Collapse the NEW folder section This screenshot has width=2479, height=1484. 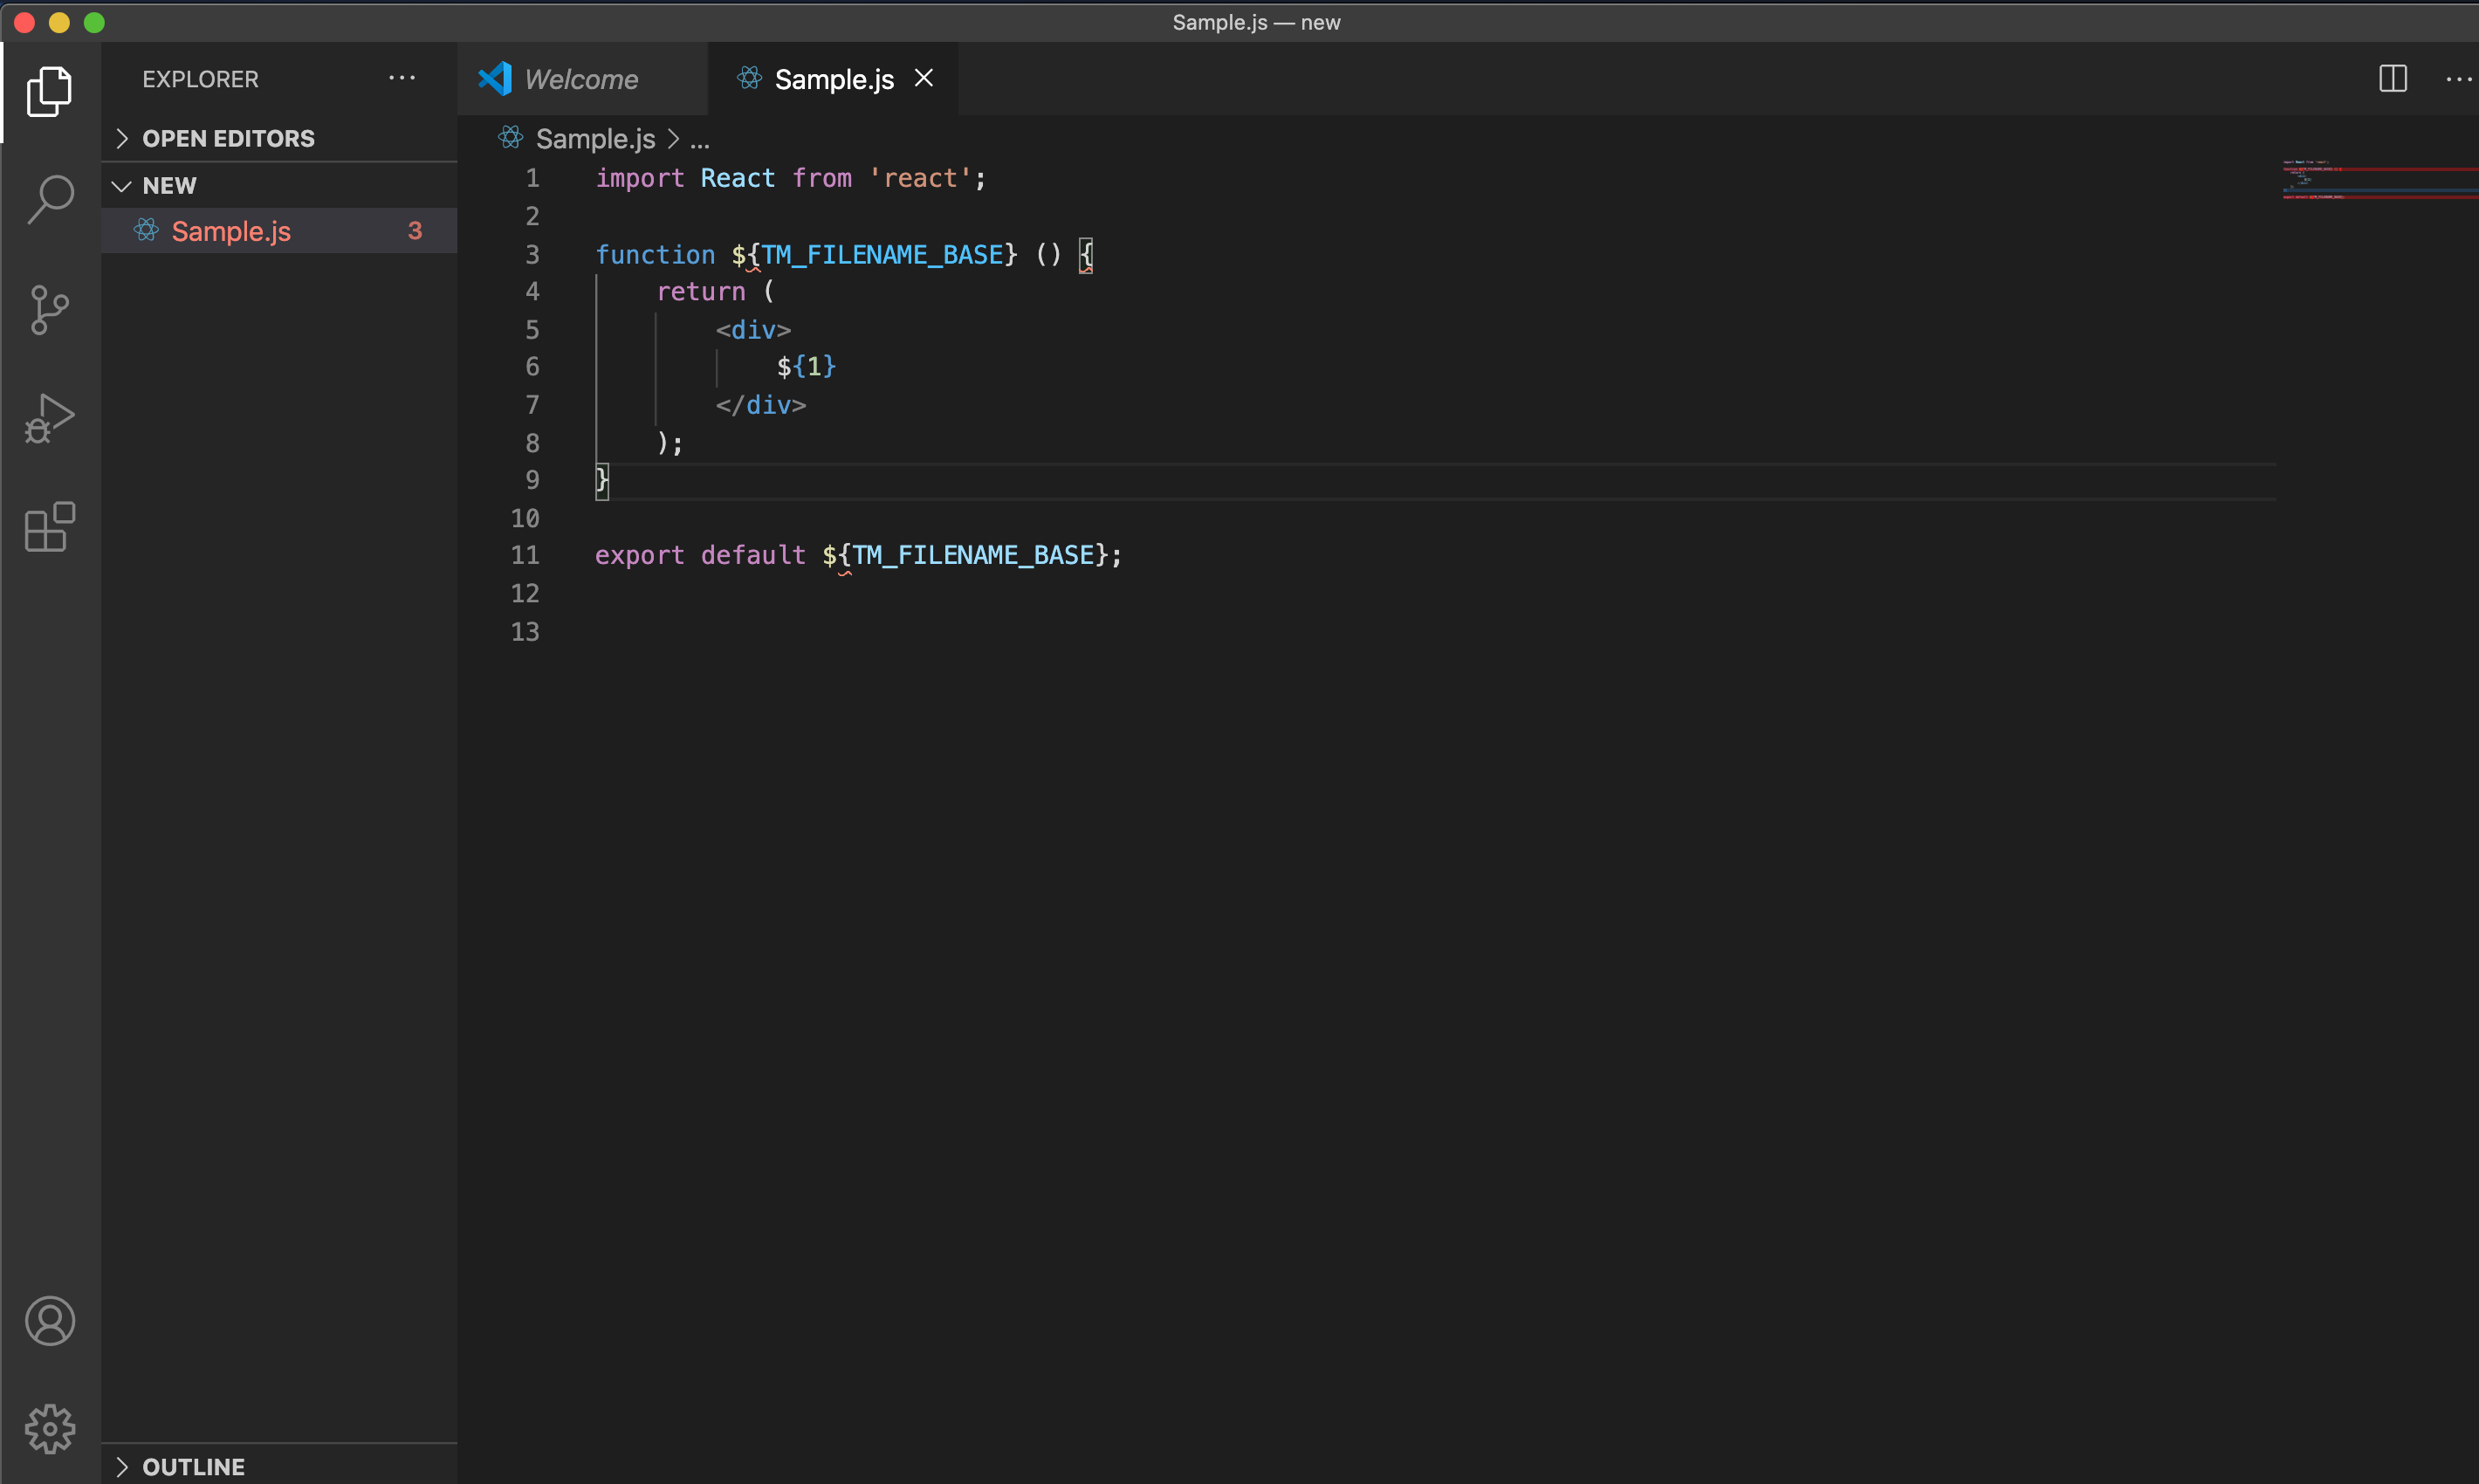169,186
